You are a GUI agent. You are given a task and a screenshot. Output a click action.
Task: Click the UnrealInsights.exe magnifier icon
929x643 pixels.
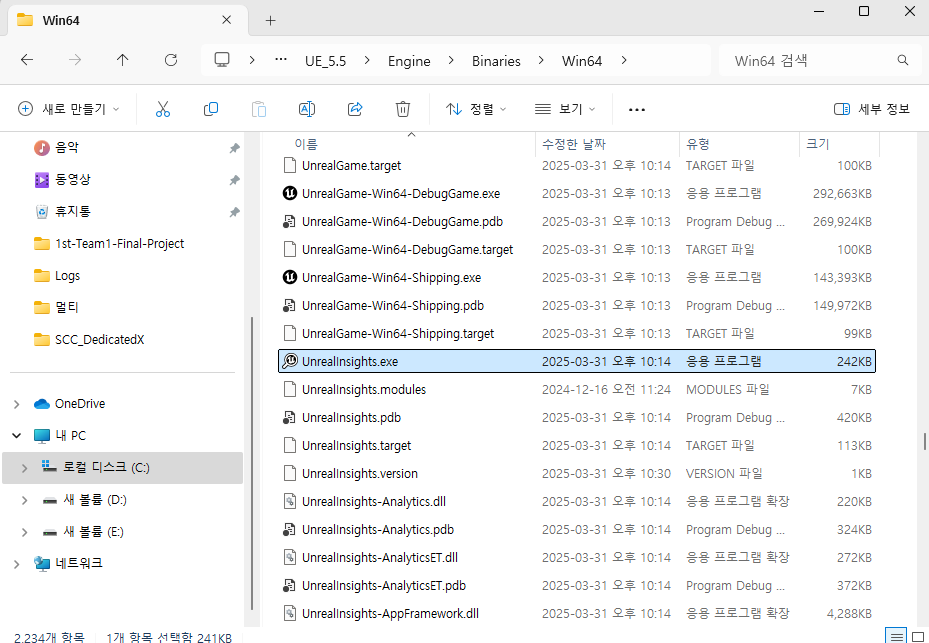[290, 361]
